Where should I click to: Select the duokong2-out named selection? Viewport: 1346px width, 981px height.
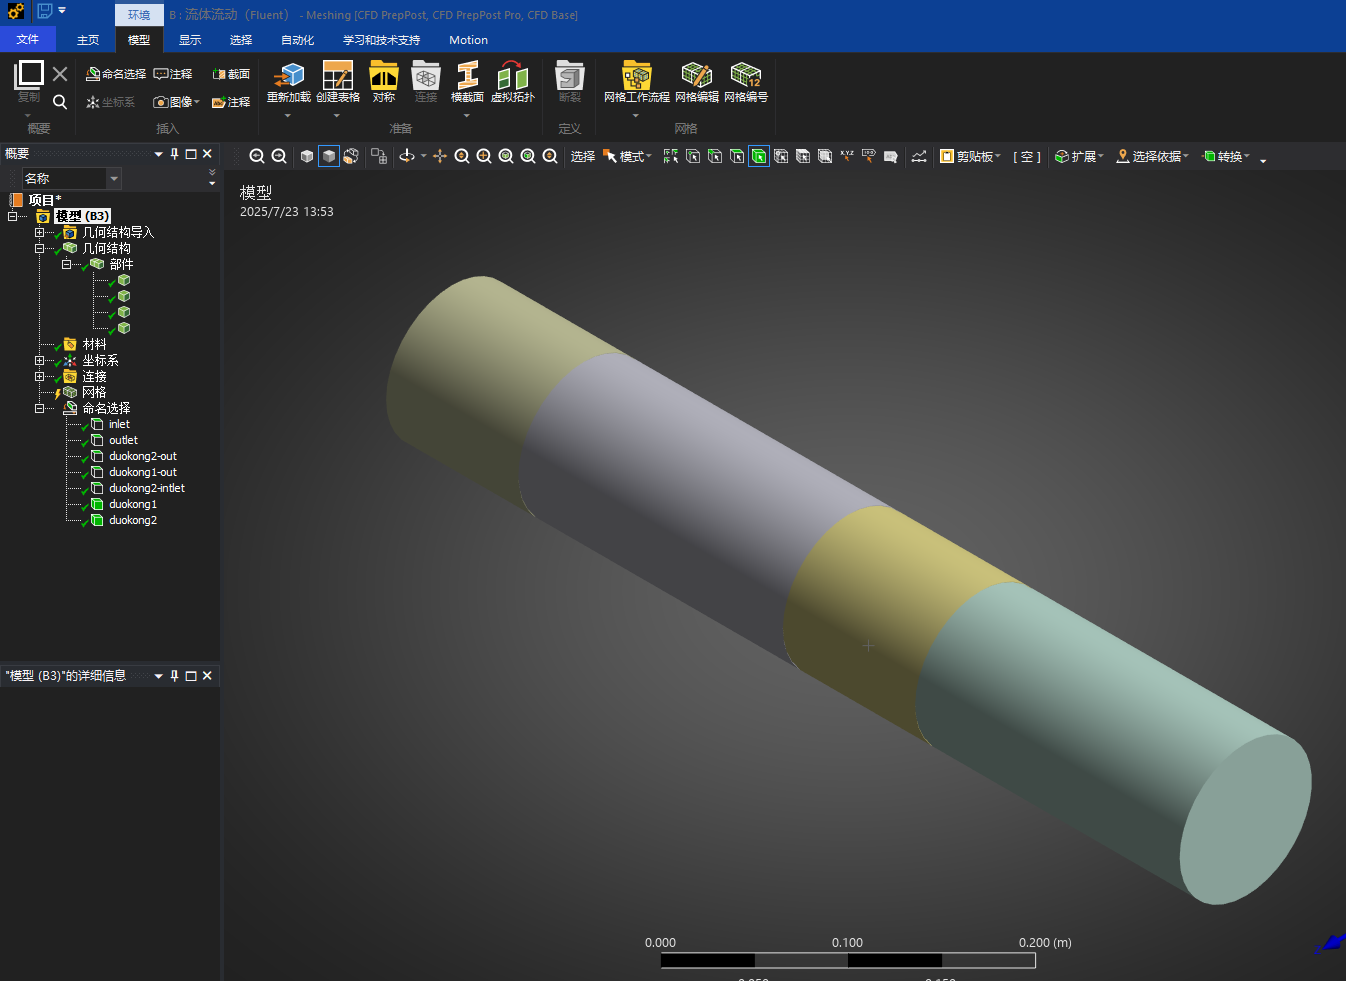(142, 456)
